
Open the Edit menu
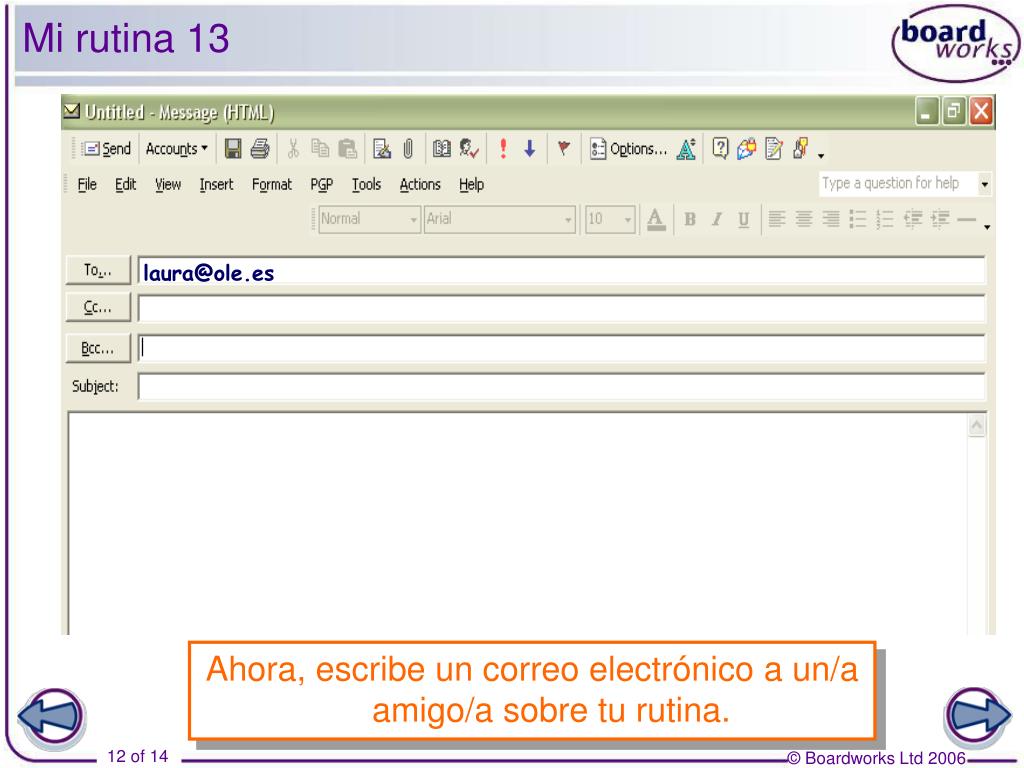pyautogui.click(x=125, y=185)
